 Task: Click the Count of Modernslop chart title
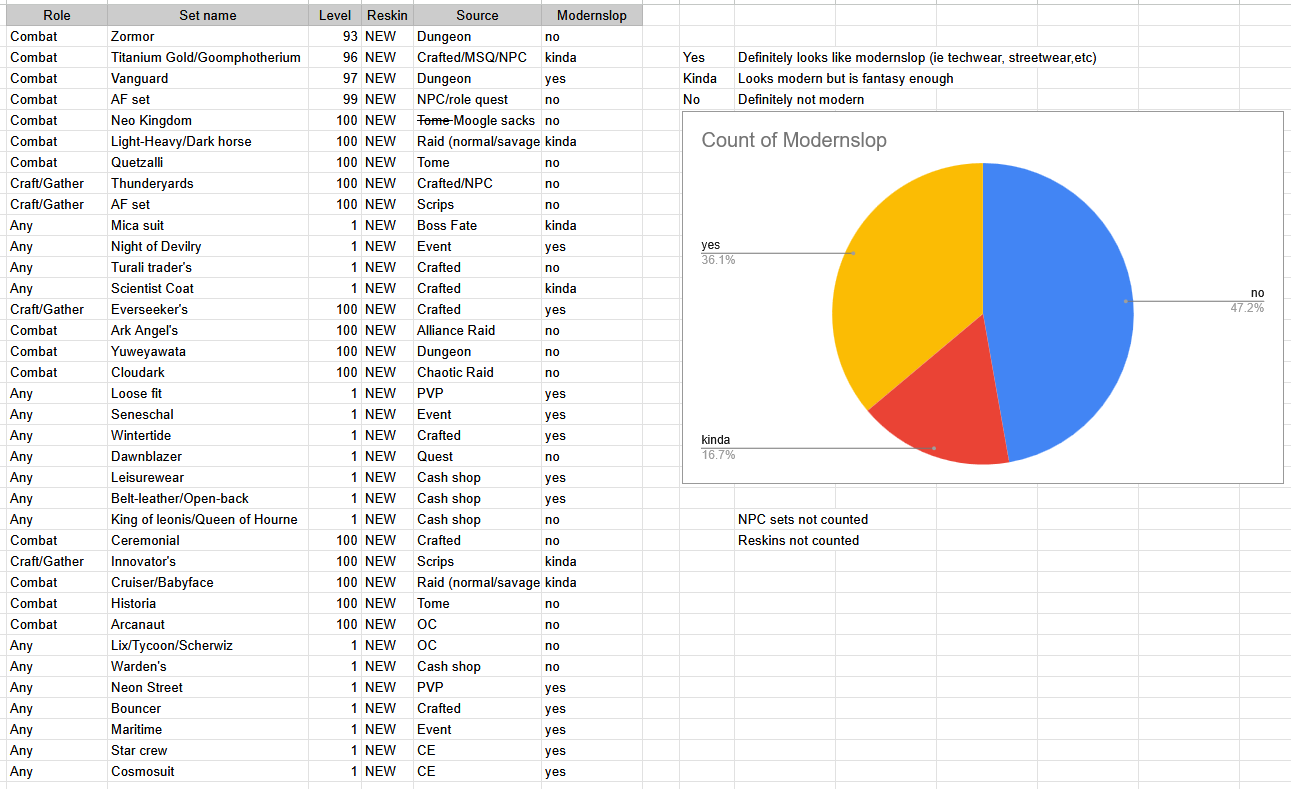coord(794,140)
